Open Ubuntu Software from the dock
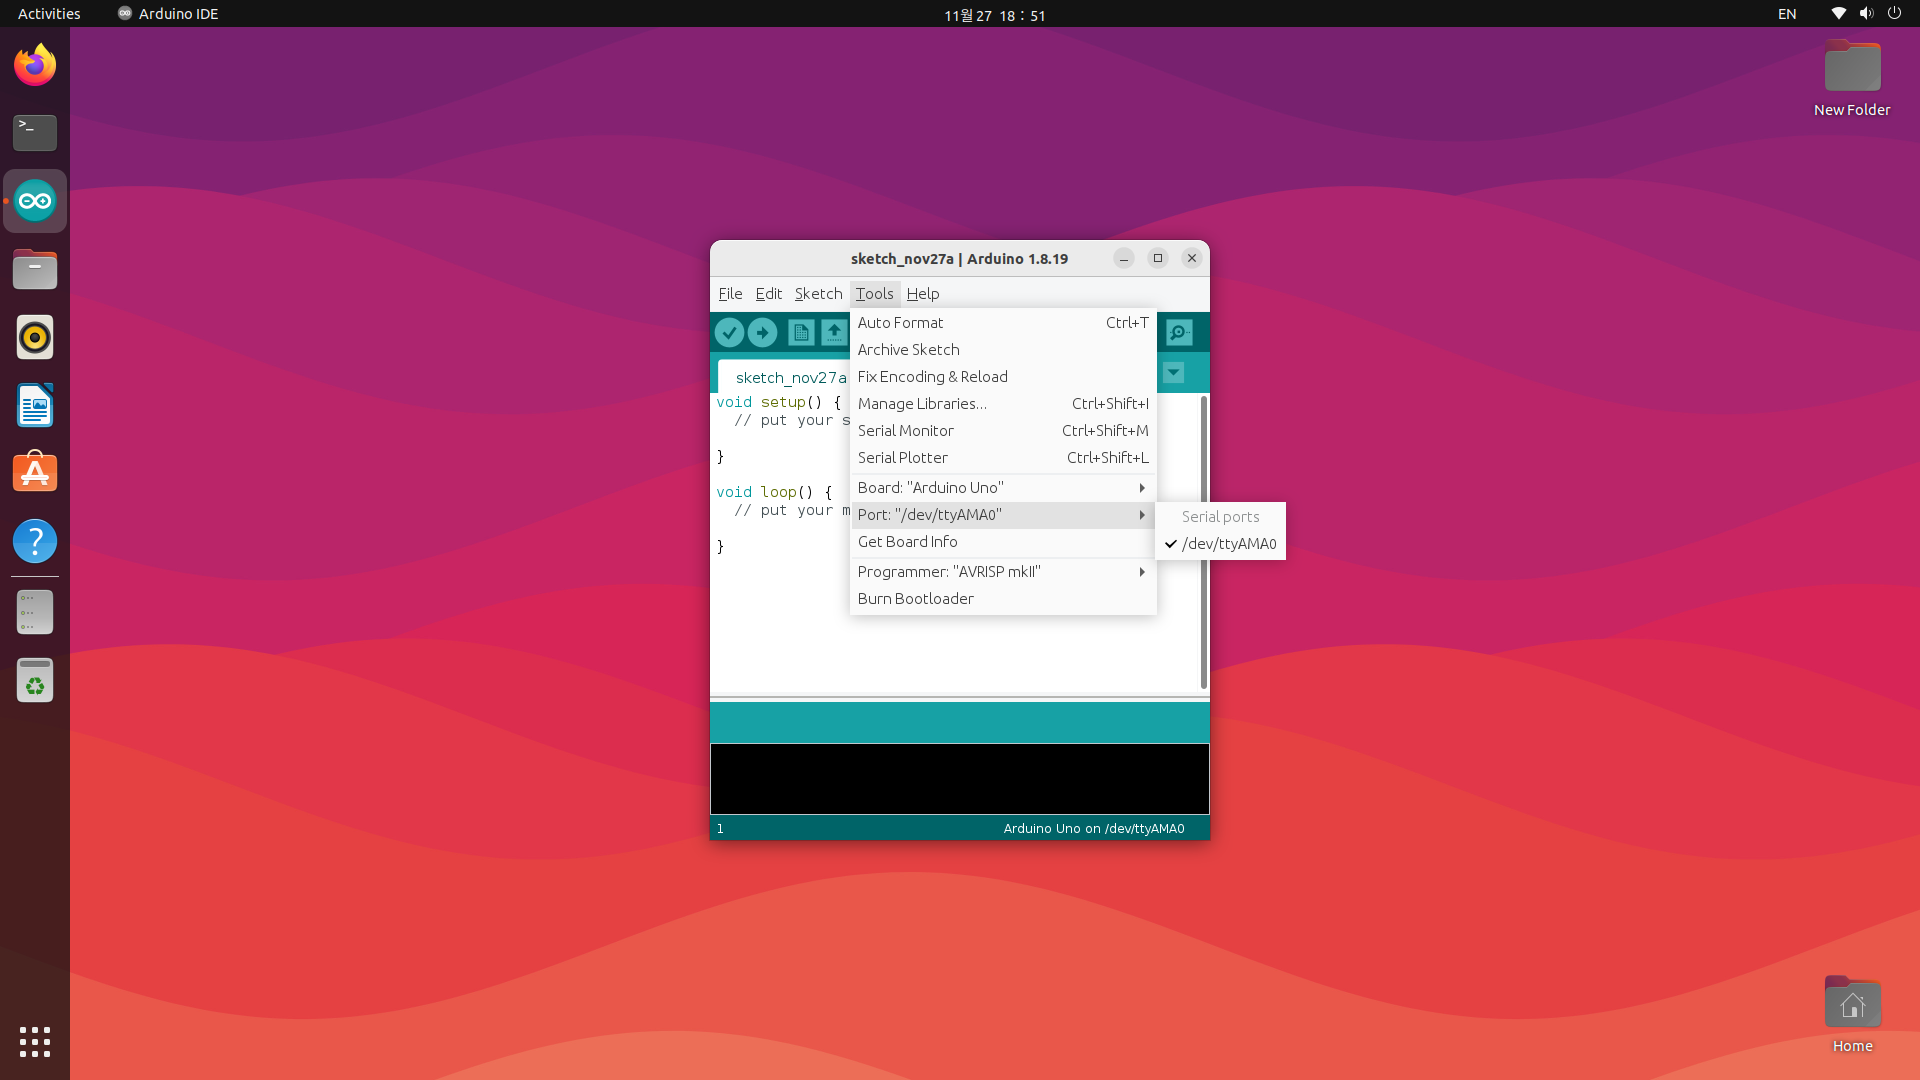 (x=35, y=473)
